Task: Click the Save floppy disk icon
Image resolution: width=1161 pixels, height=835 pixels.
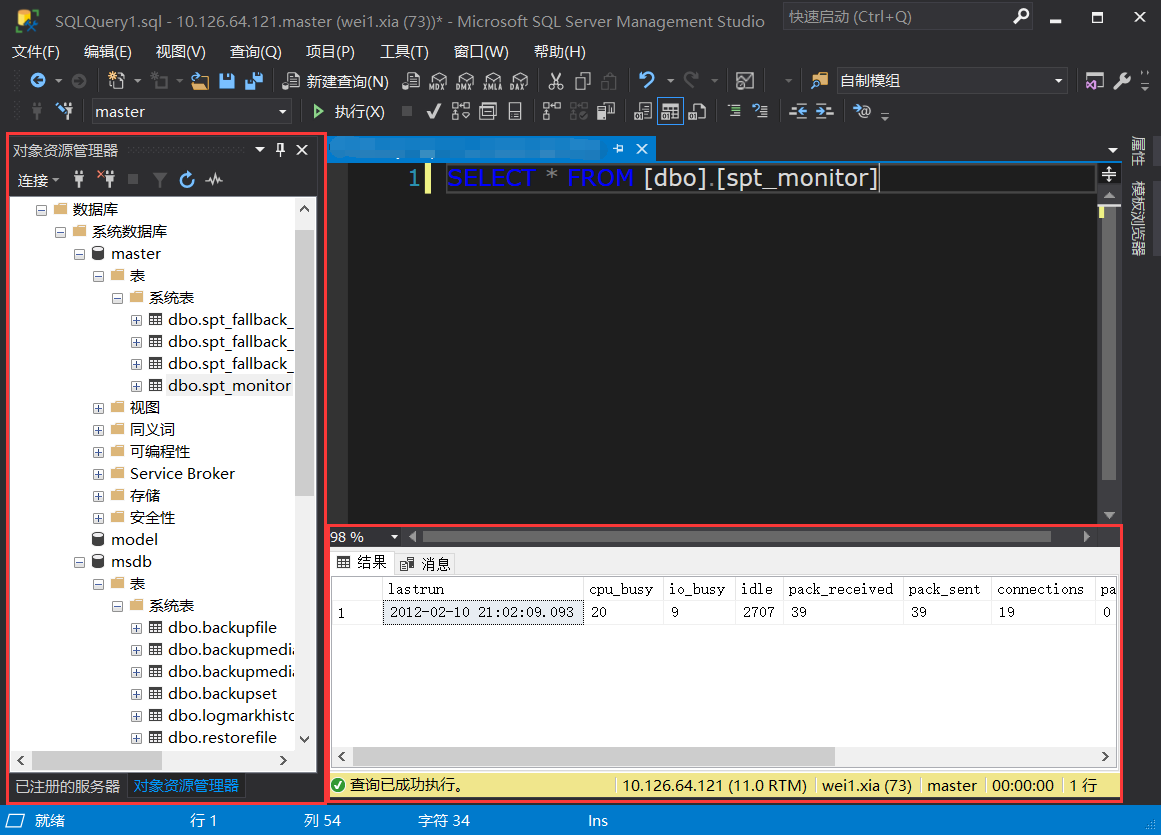Action: [226, 81]
